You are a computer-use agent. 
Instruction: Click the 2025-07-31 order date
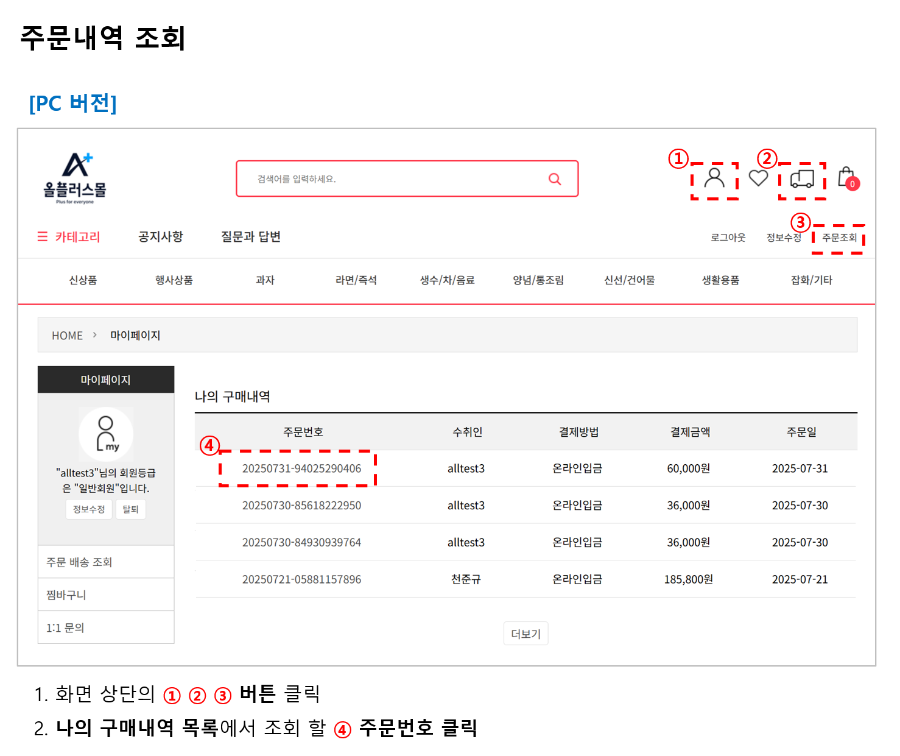pyautogui.click(x=800, y=468)
